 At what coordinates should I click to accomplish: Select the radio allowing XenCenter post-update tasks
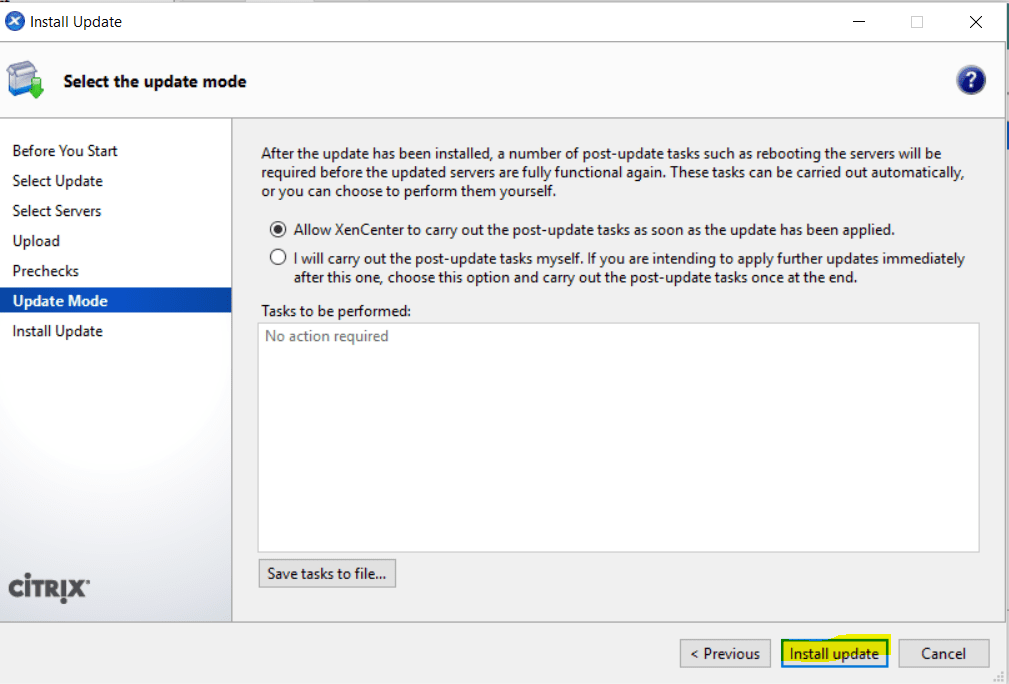[277, 228]
